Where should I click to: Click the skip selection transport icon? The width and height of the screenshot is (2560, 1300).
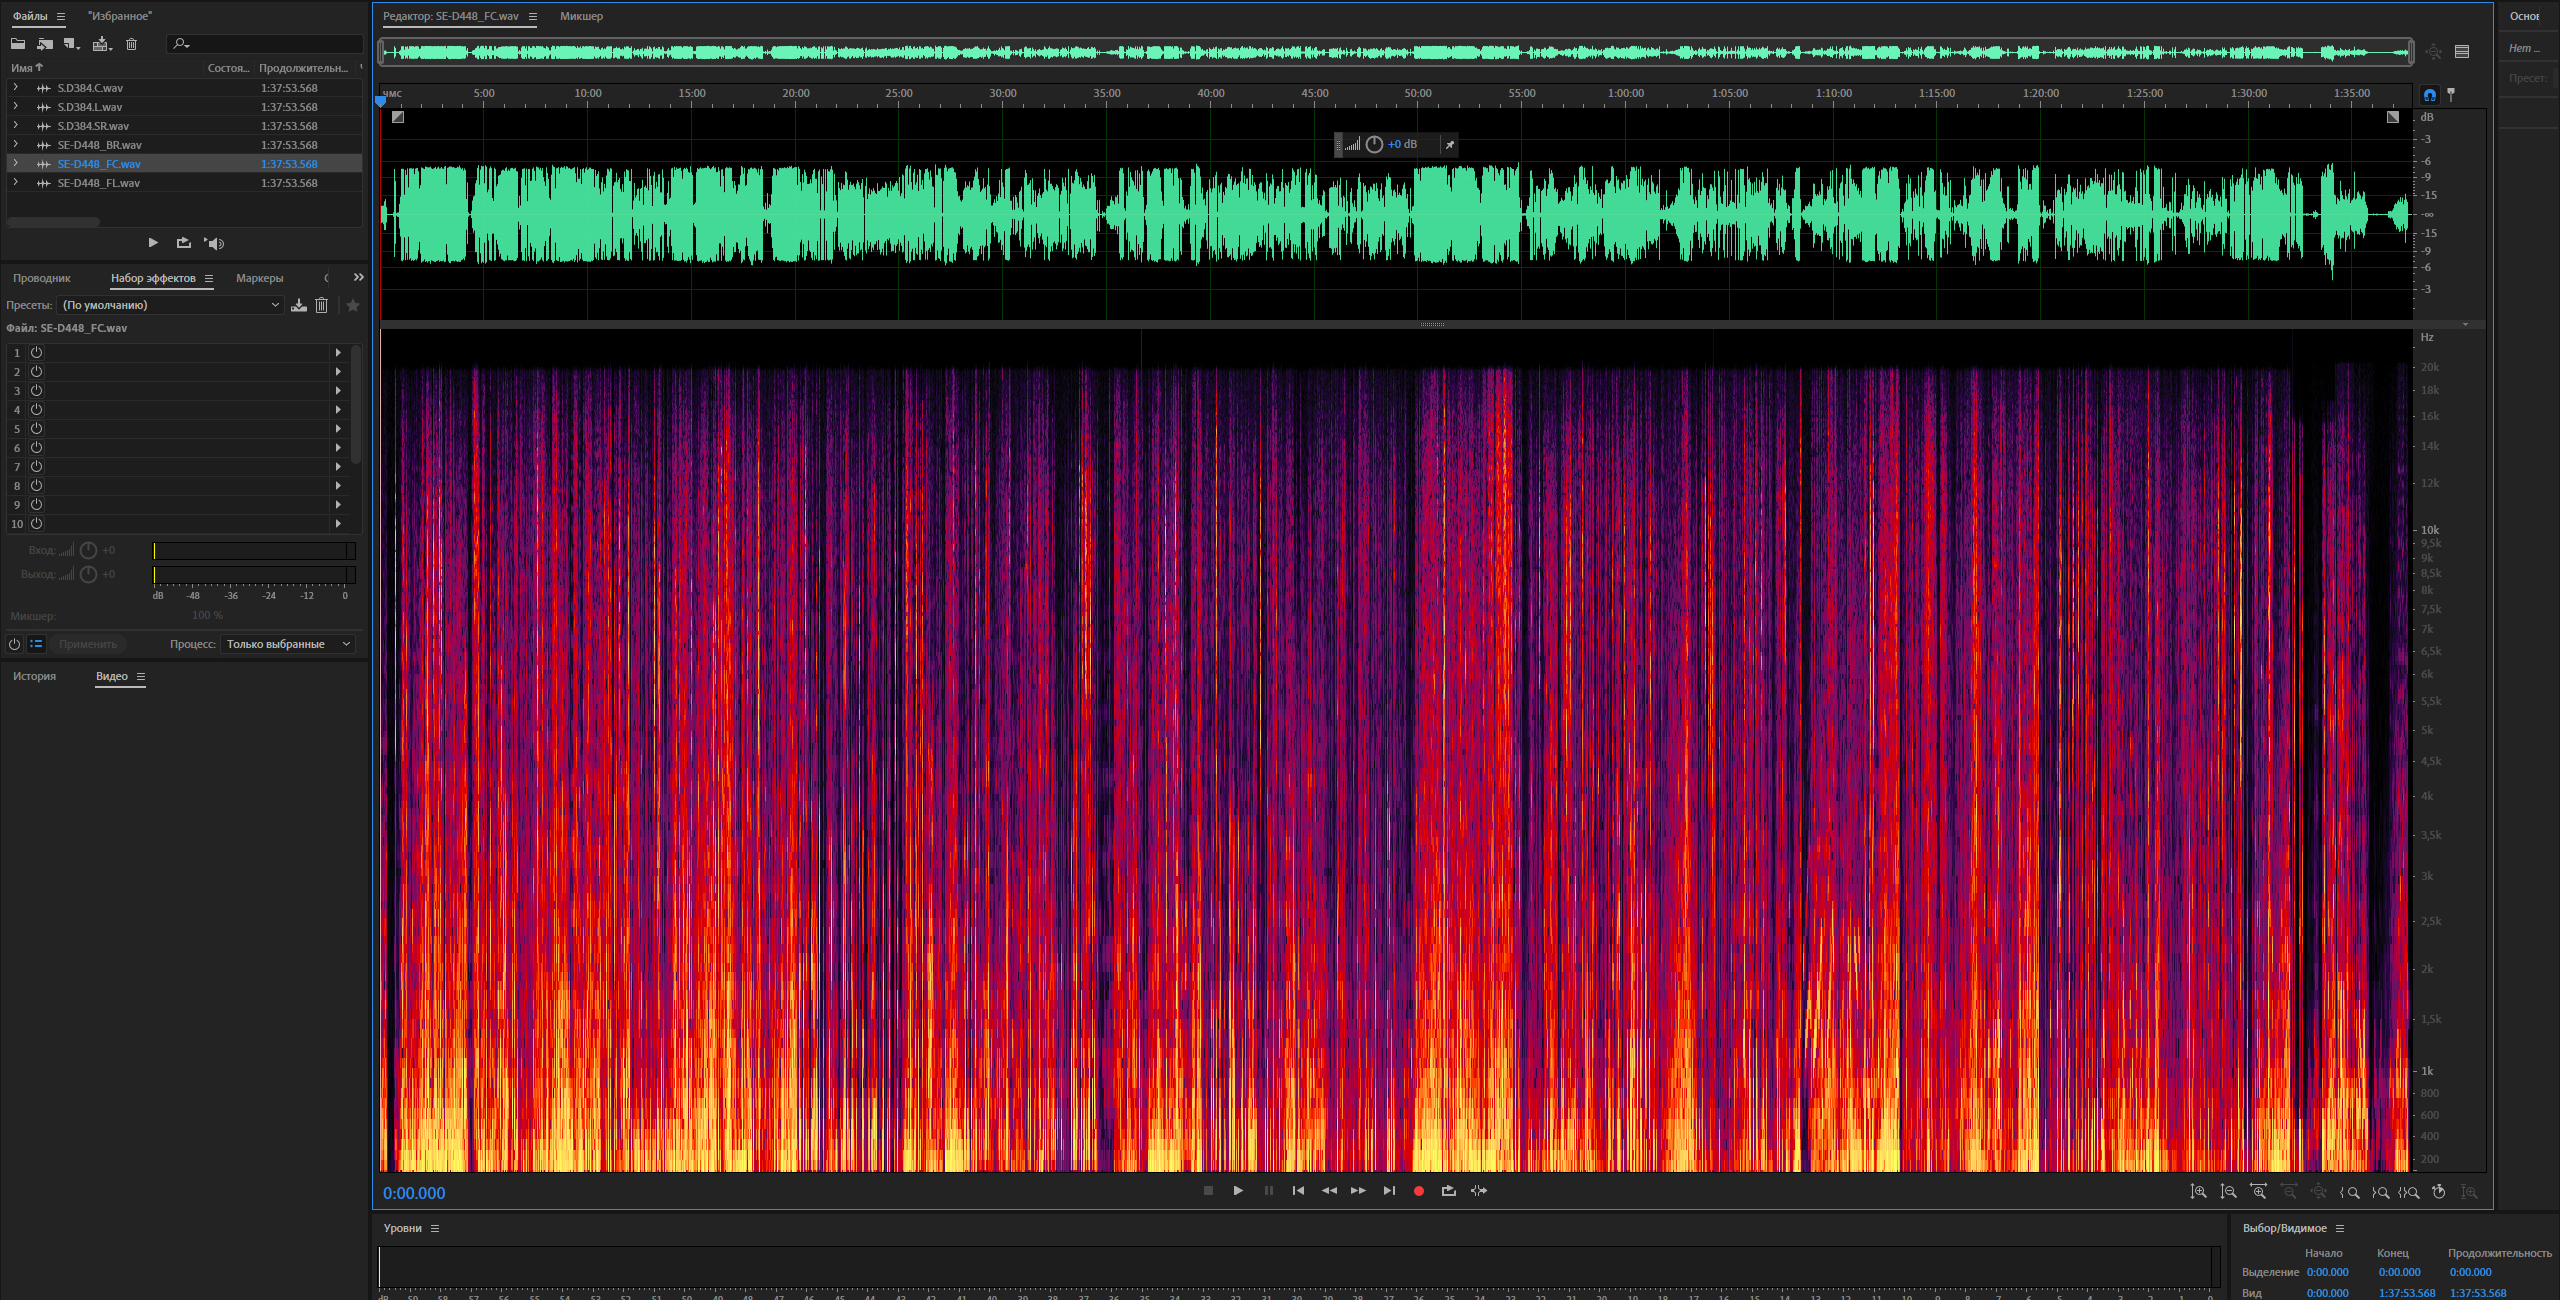click(x=1478, y=1191)
